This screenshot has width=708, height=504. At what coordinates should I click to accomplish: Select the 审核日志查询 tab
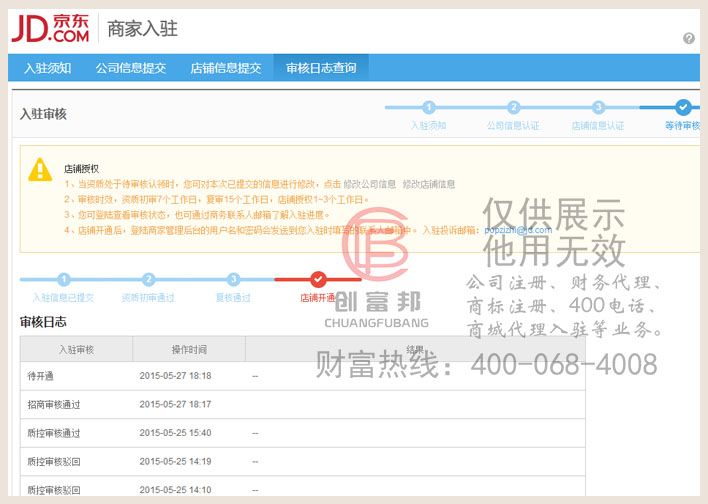click(x=321, y=68)
